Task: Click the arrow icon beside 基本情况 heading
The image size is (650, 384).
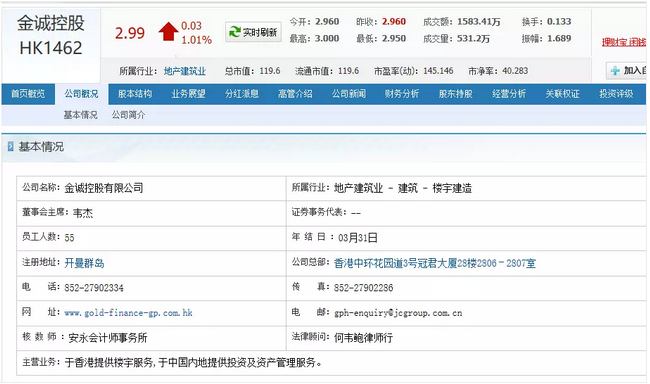Action: pyautogui.click(x=10, y=146)
